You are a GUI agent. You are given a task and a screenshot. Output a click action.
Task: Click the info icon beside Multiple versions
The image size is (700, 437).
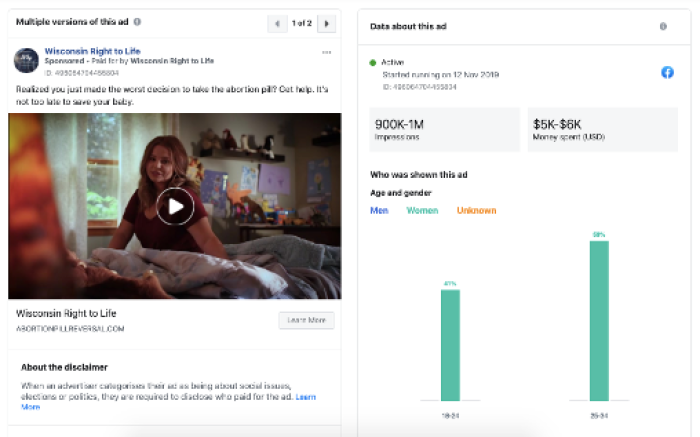coord(137,21)
